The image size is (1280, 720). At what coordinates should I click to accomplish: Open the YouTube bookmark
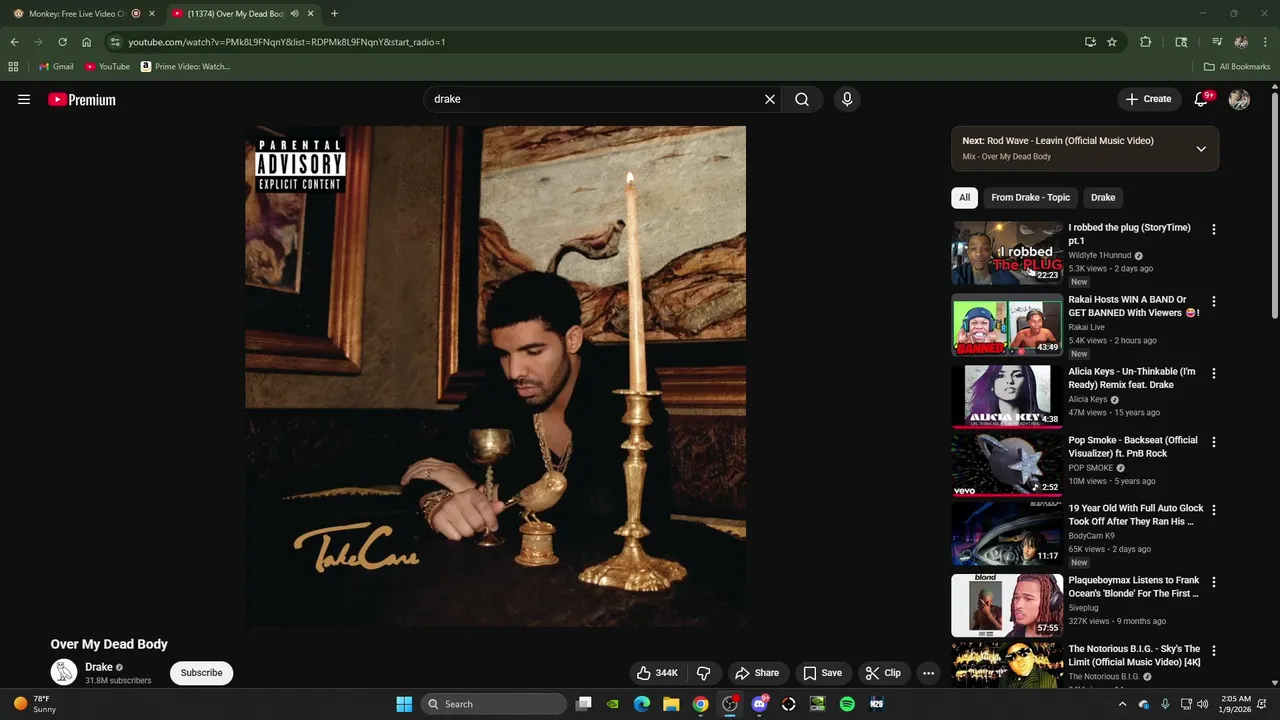[107, 66]
